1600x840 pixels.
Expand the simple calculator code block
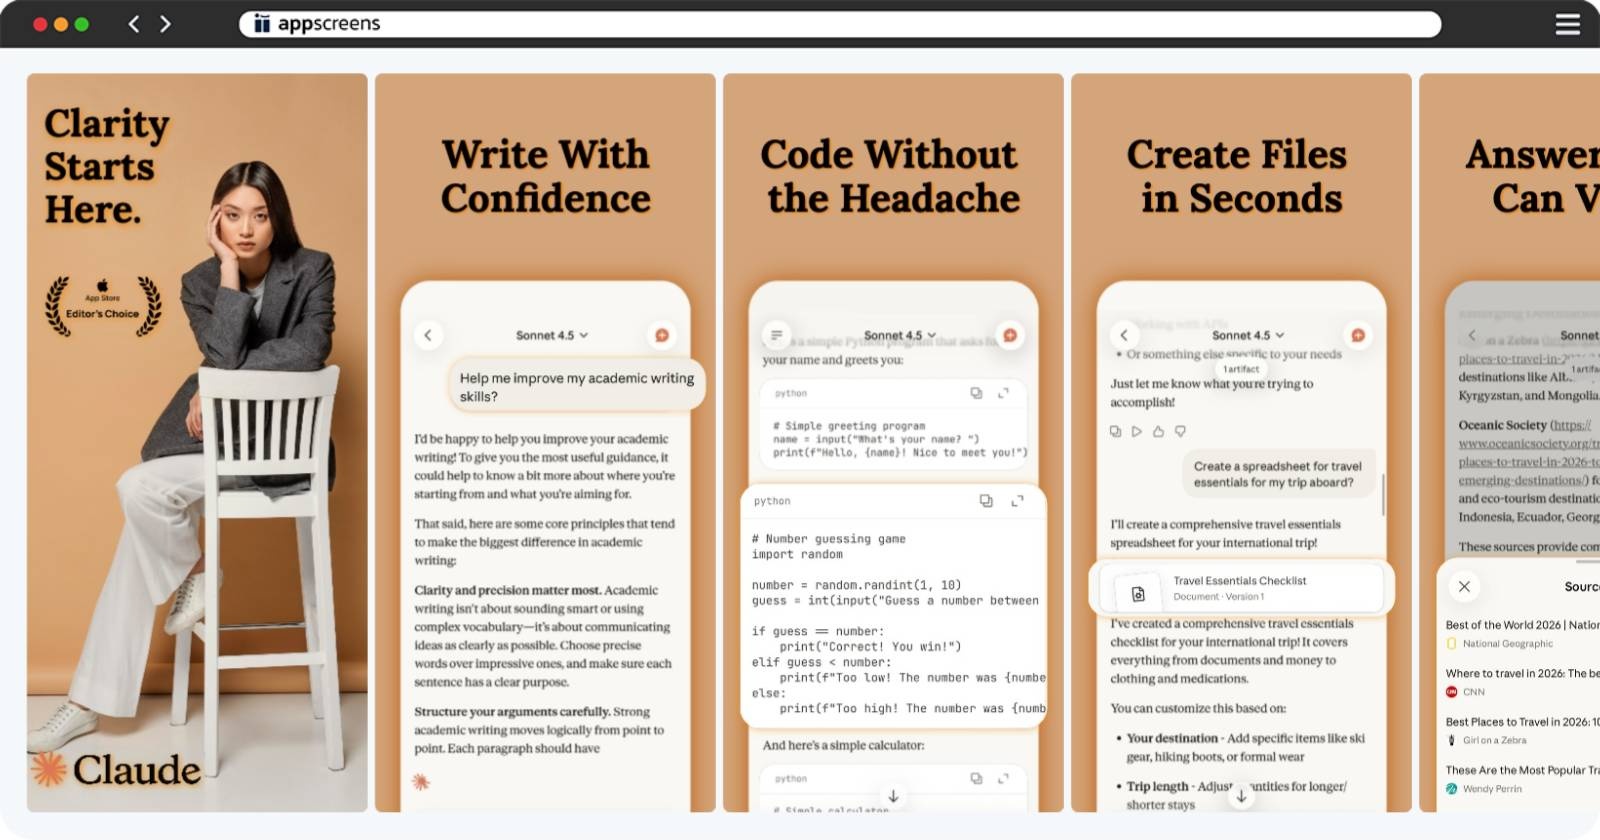click(1004, 778)
